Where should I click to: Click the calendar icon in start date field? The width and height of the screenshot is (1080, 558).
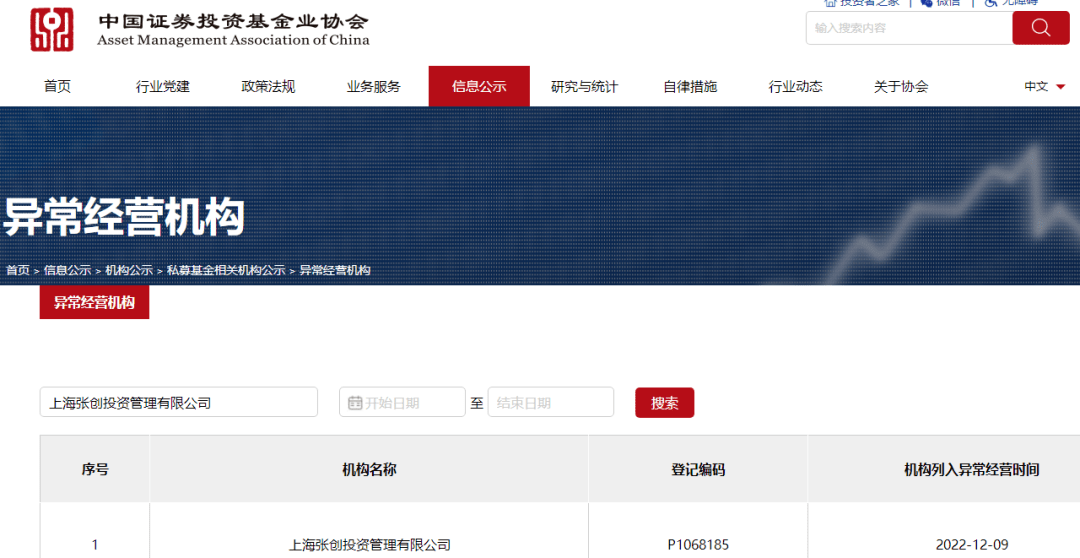click(354, 403)
